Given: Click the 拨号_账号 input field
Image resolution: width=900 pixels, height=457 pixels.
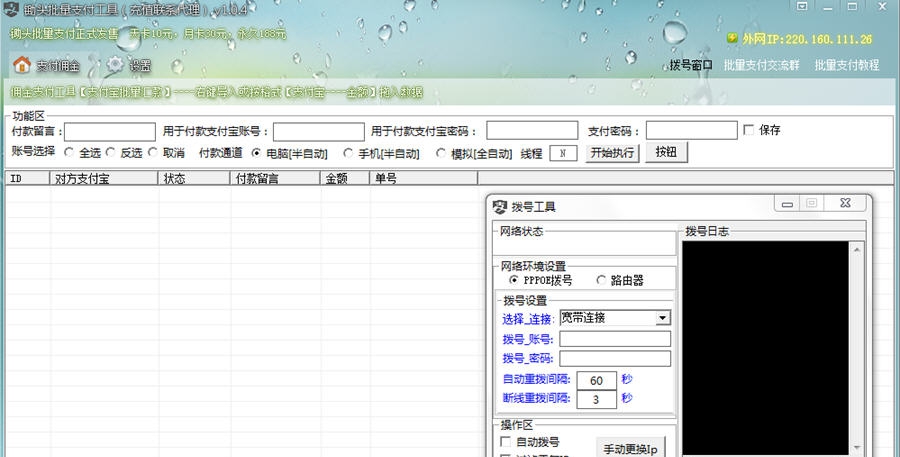Looking at the screenshot, I should pyautogui.click(x=615, y=339).
